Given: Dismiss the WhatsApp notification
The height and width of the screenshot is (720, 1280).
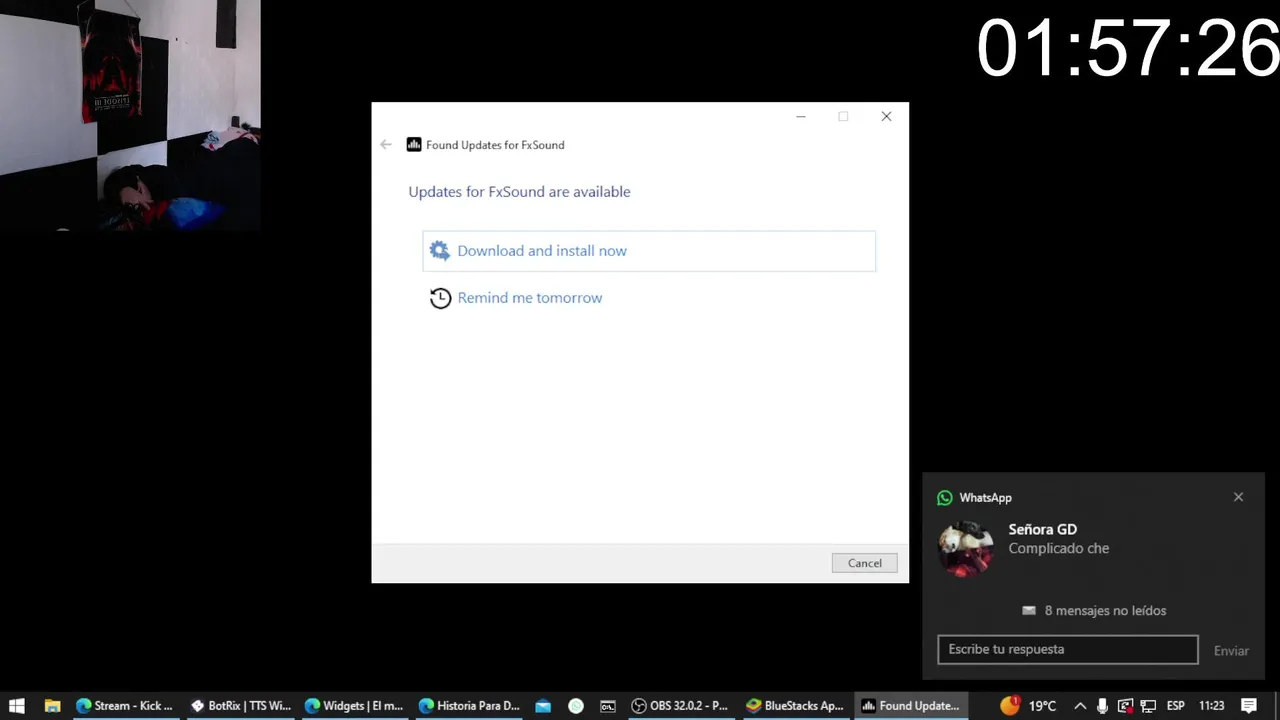Looking at the screenshot, I should pos(1238,497).
